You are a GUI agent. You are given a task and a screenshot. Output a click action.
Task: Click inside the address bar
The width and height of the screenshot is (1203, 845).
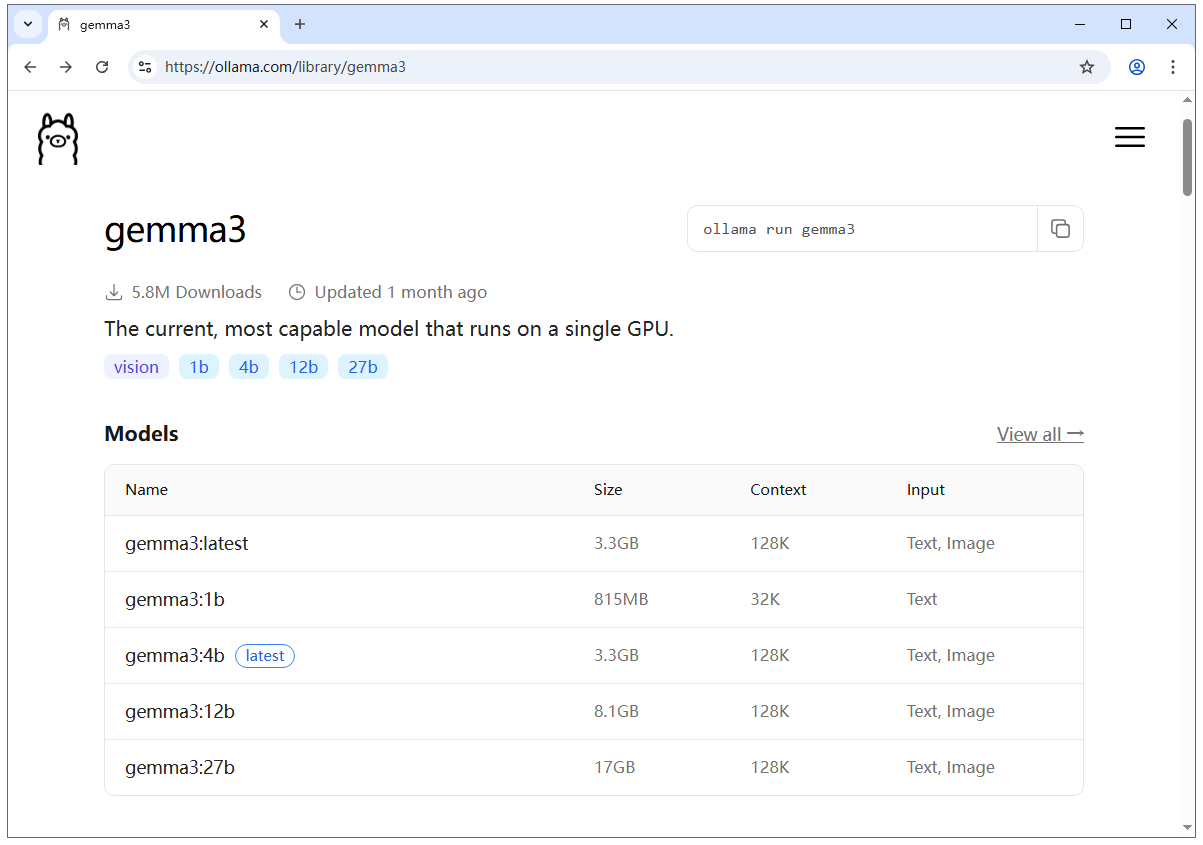pos(500,67)
